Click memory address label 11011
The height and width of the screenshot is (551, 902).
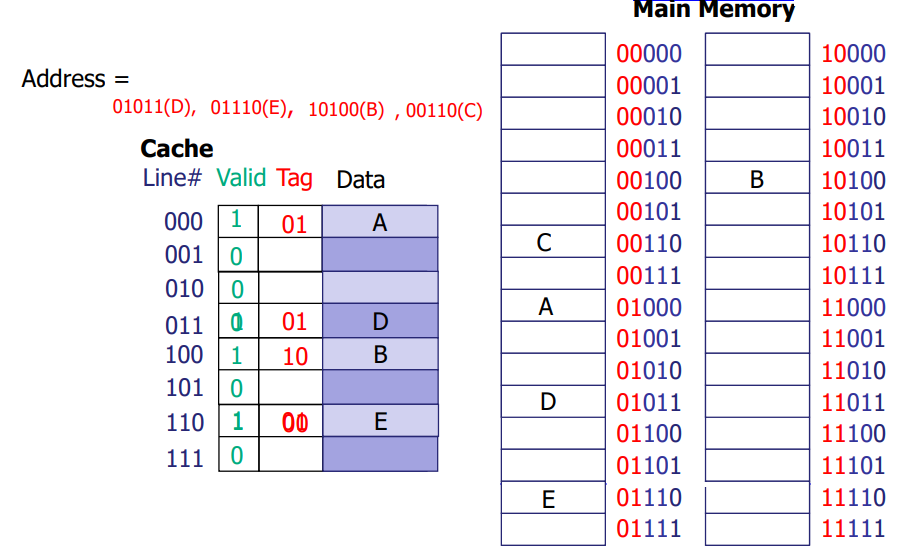click(x=853, y=402)
